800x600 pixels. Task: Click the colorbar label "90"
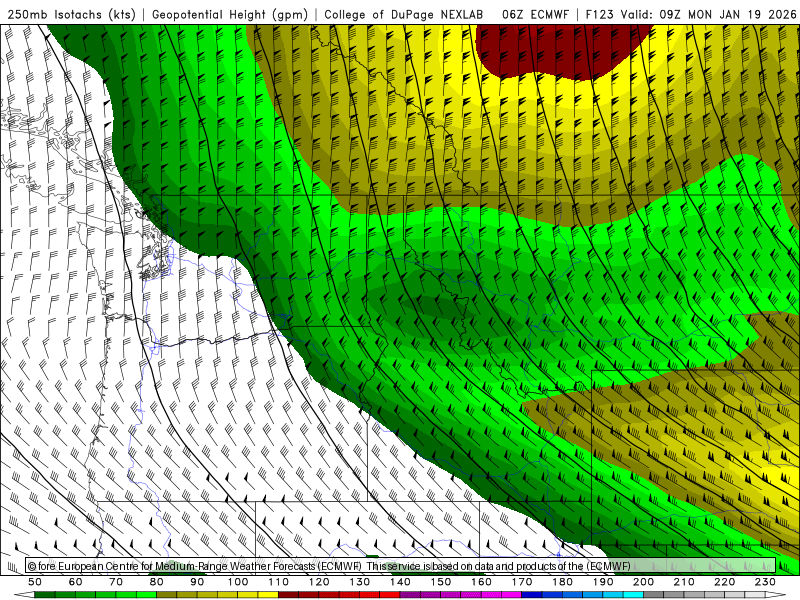coord(197,582)
